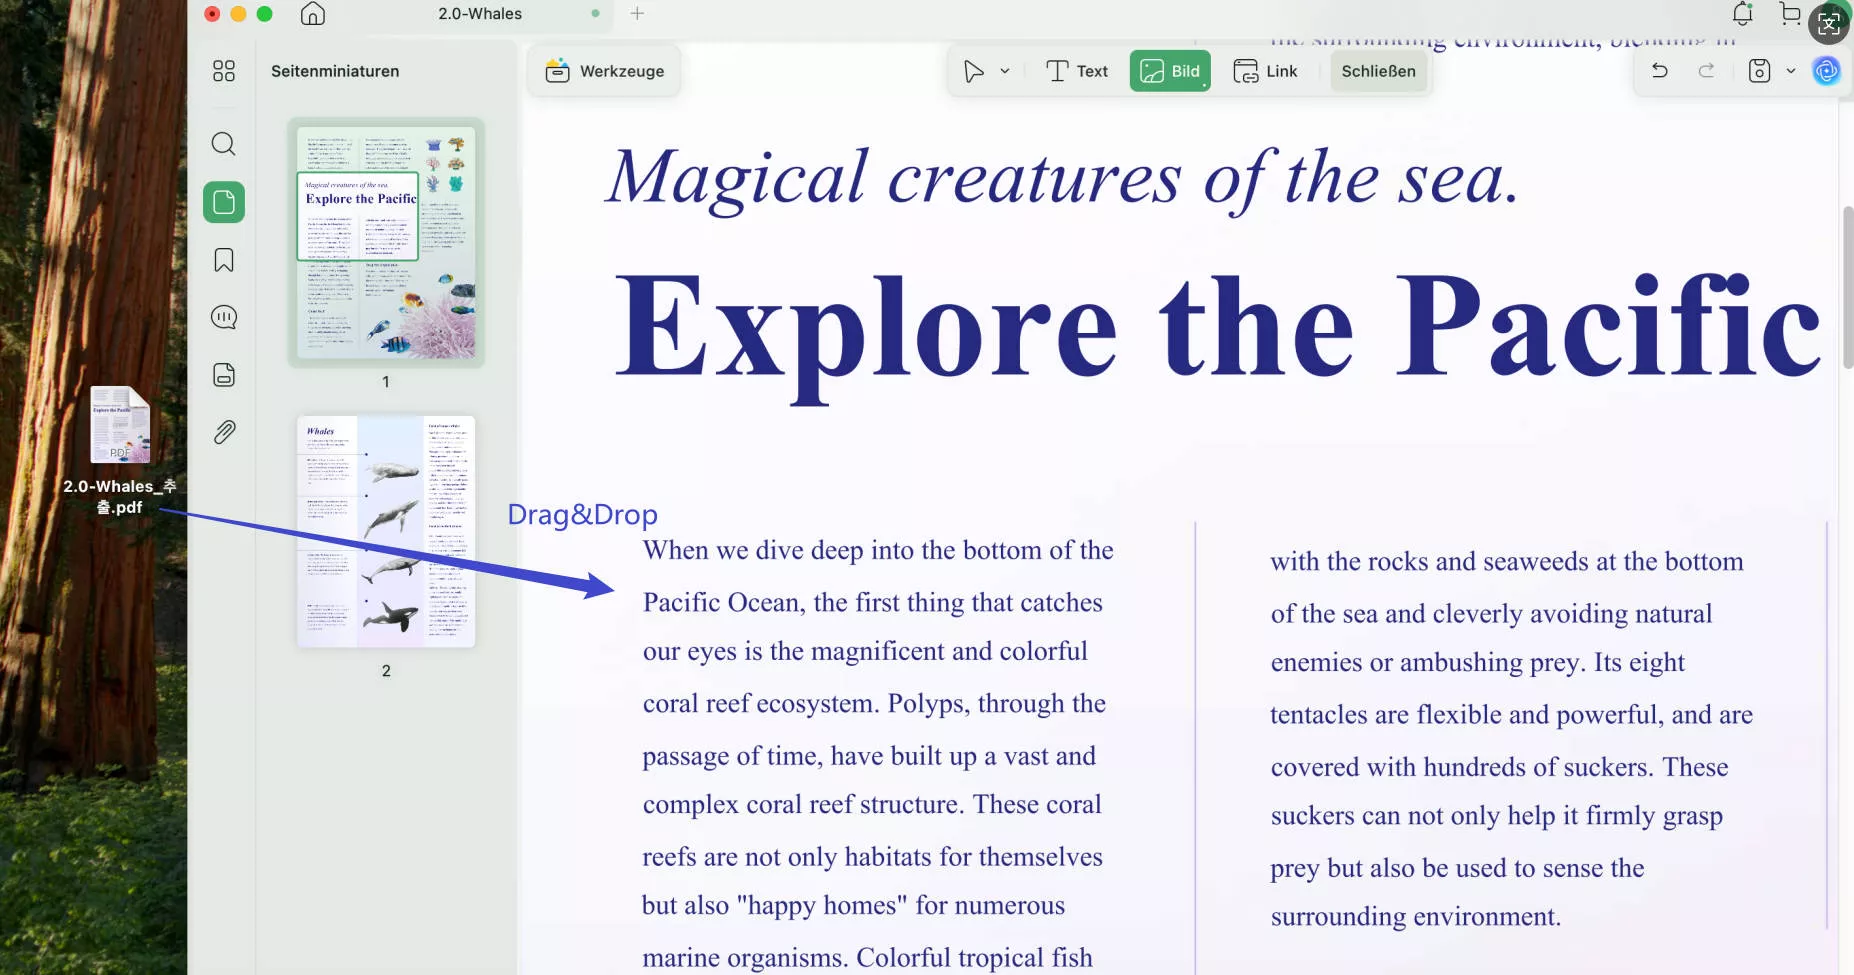The height and width of the screenshot is (975, 1854).
Task: Select the 2.0-Whales_추출.pdf desktop file
Action: tap(120, 451)
